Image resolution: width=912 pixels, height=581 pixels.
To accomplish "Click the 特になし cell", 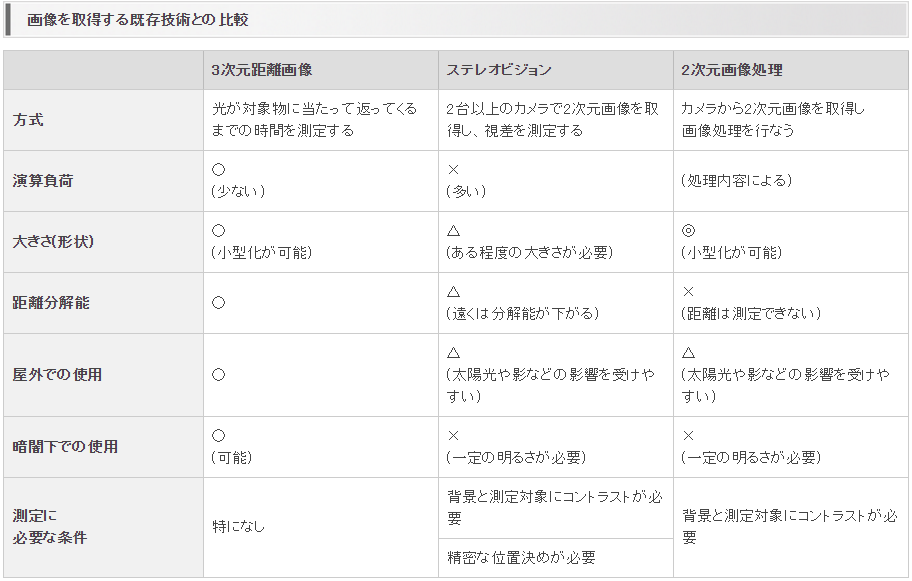I will [x=238, y=526].
